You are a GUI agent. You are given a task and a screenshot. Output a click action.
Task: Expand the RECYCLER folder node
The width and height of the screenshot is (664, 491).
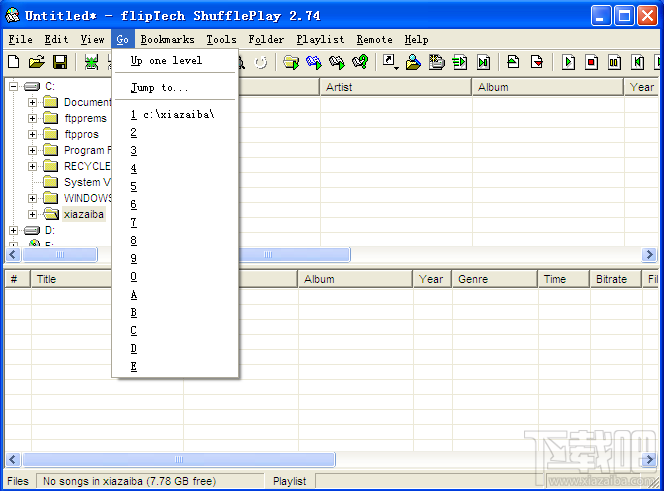click(32, 166)
